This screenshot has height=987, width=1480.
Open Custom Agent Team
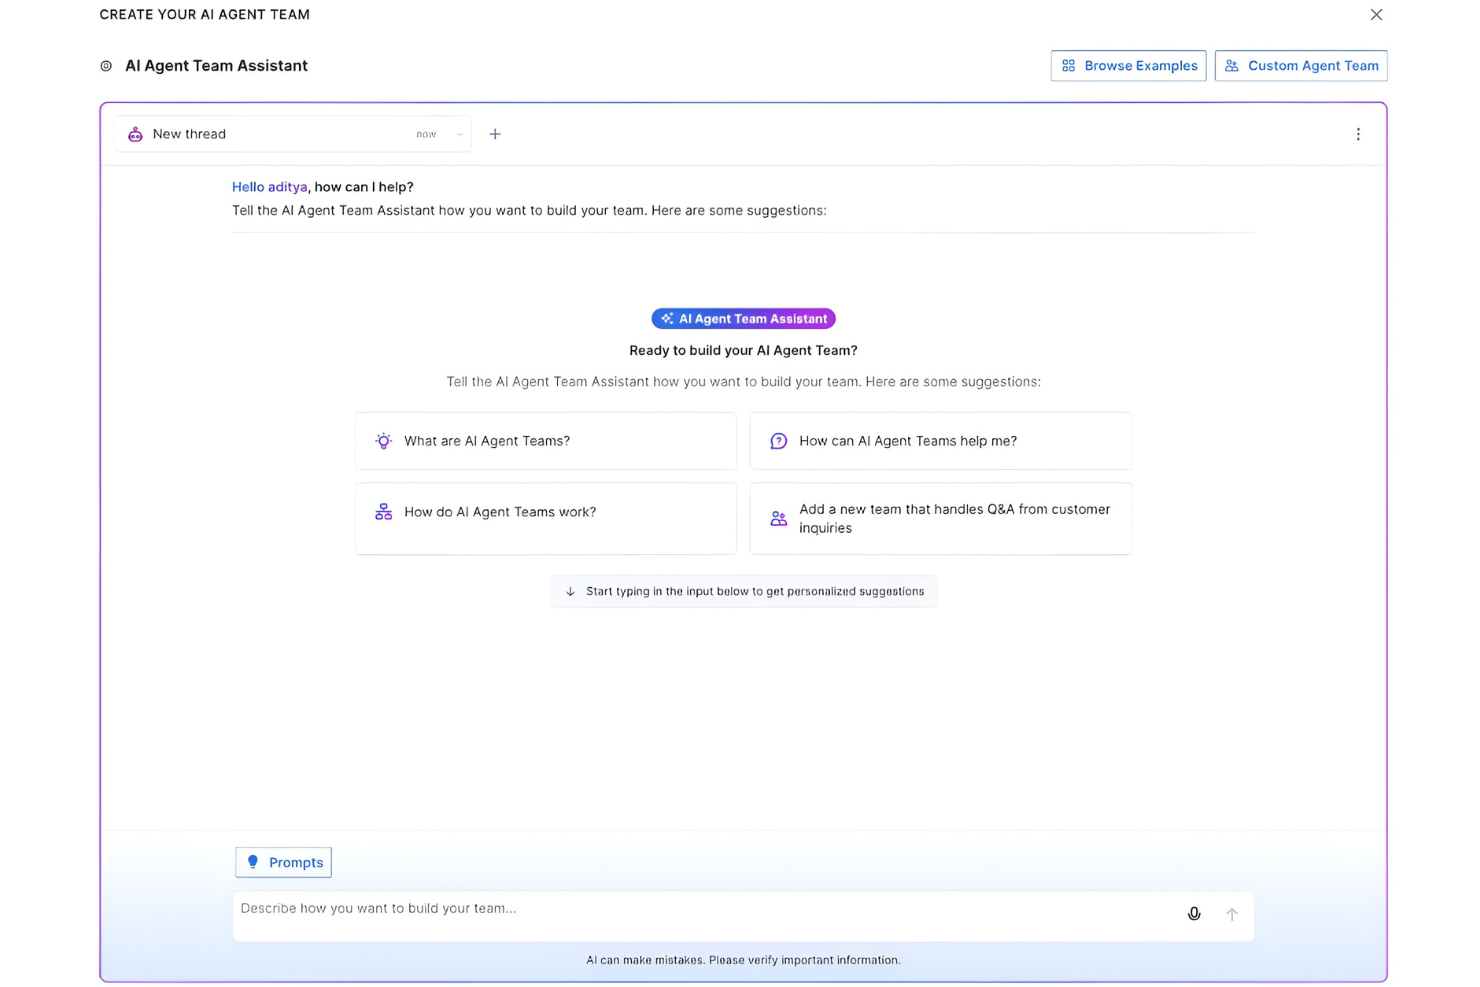(x=1301, y=65)
